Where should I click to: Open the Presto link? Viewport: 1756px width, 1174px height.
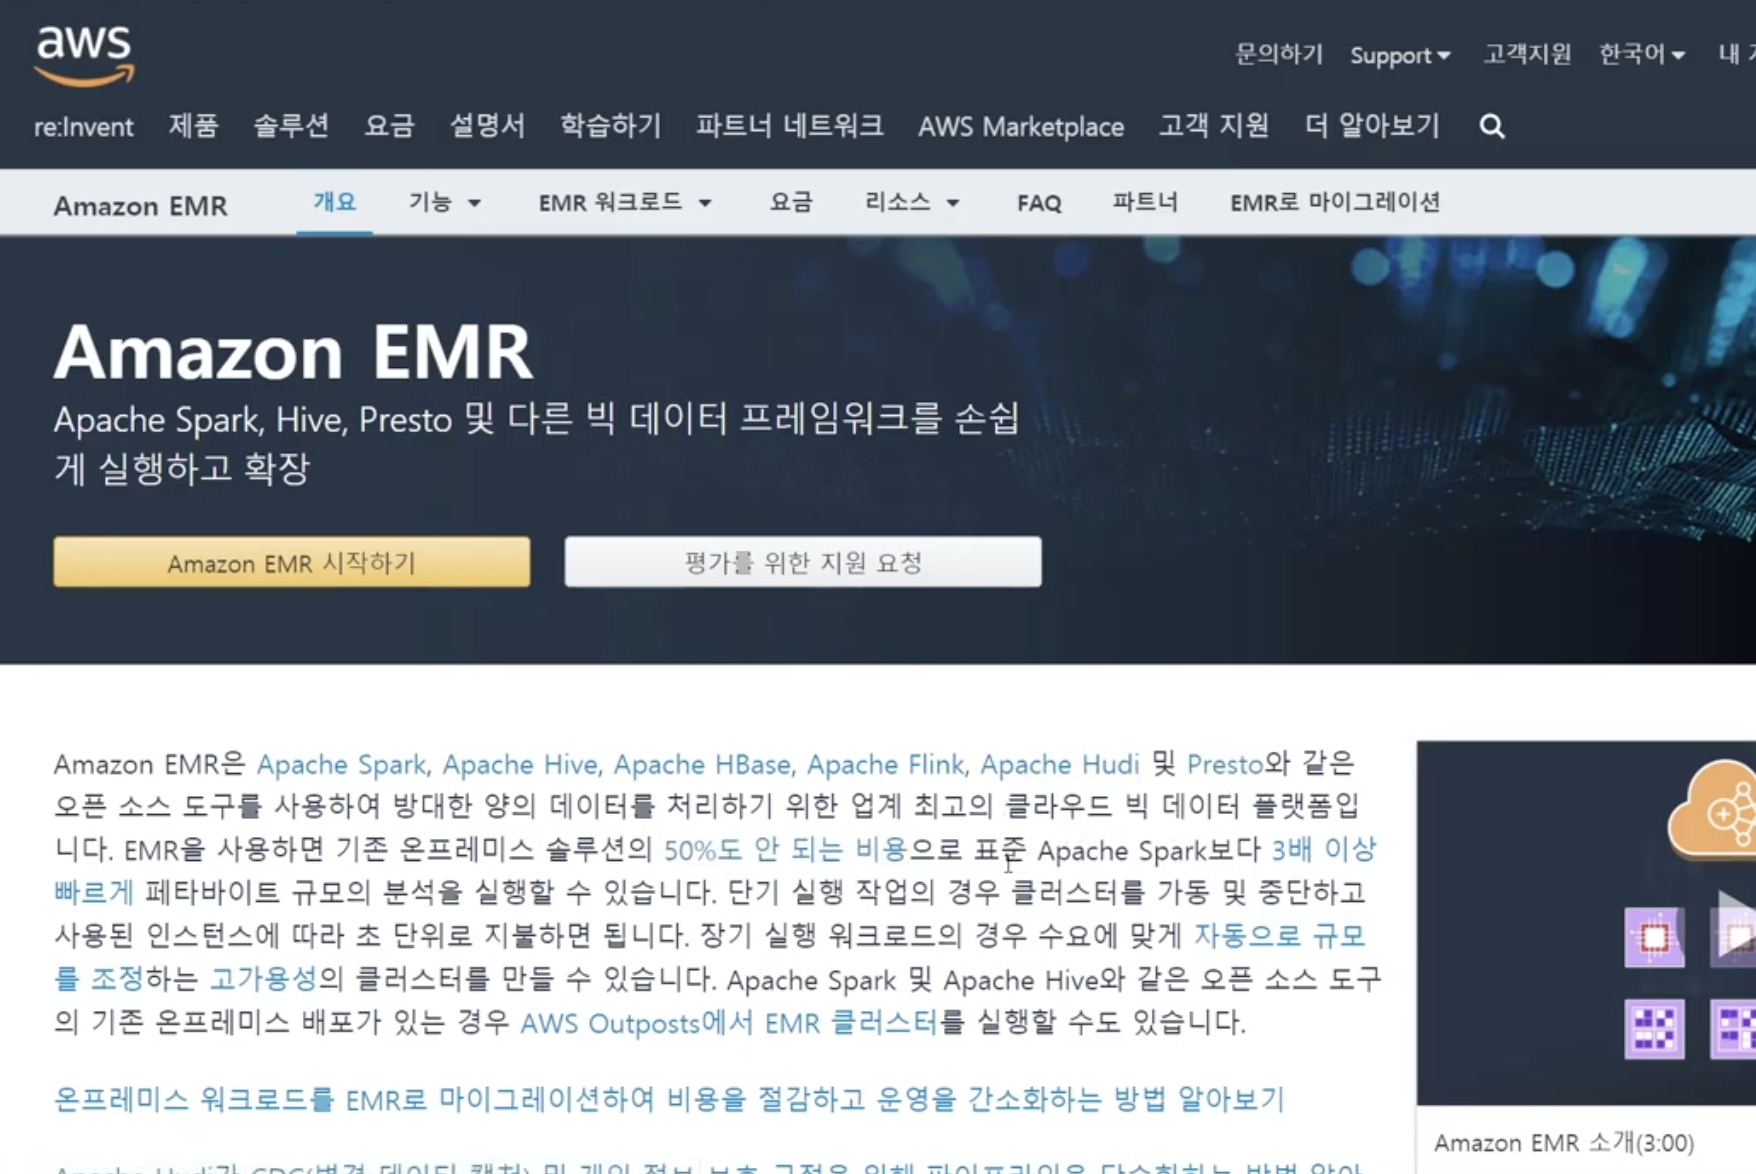tap(1225, 764)
